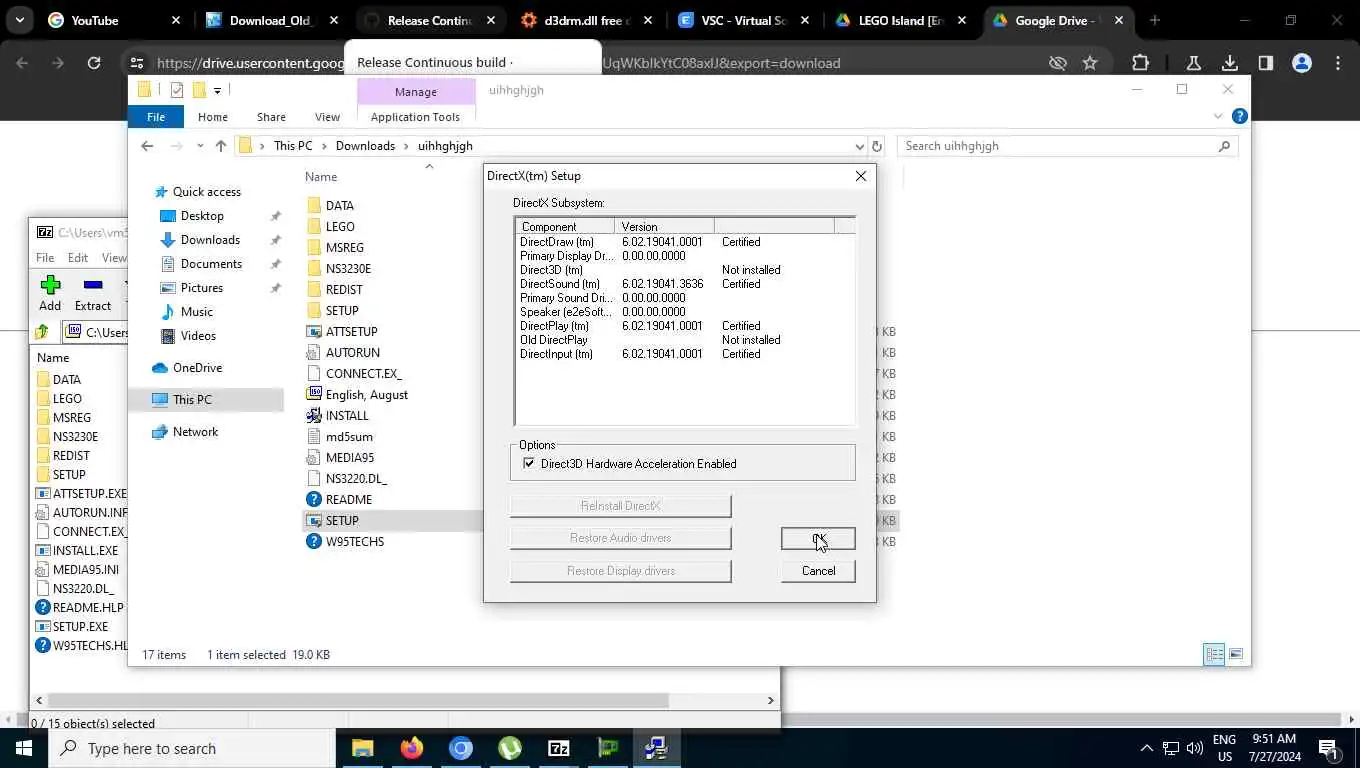Select Desktop in navigation pane

[x=202, y=216]
